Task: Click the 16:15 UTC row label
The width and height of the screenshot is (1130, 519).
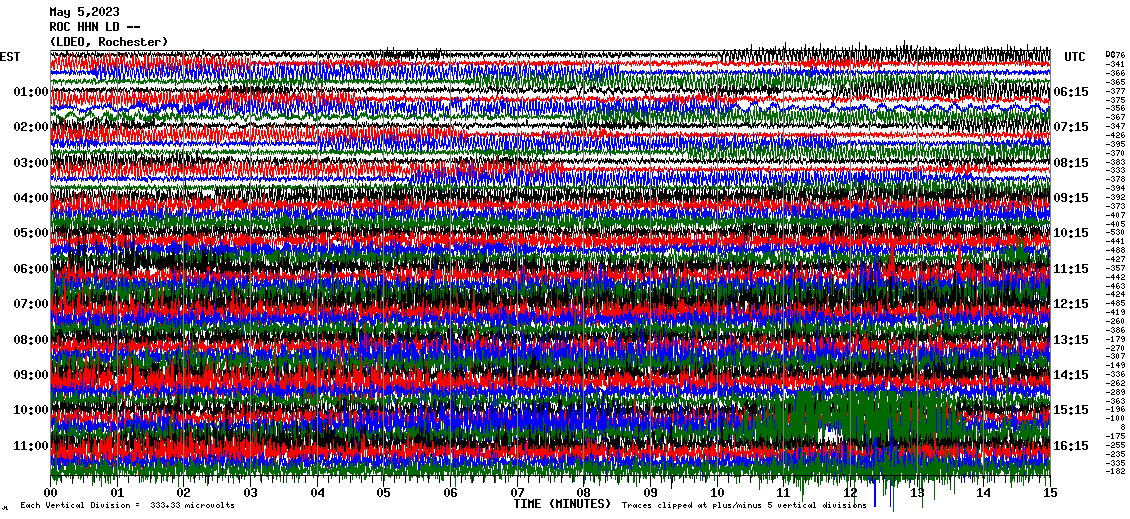Action: tap(1070, 446)
